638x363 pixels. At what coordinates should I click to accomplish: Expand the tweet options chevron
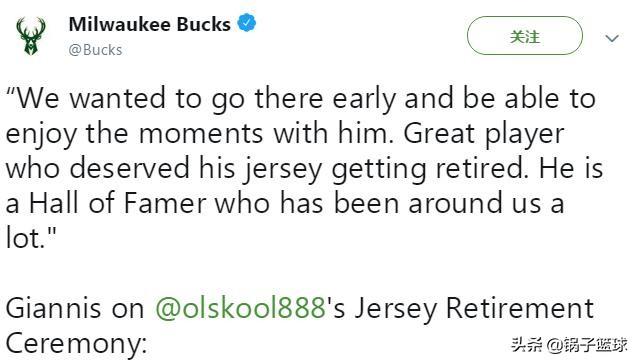pos(612,38)
